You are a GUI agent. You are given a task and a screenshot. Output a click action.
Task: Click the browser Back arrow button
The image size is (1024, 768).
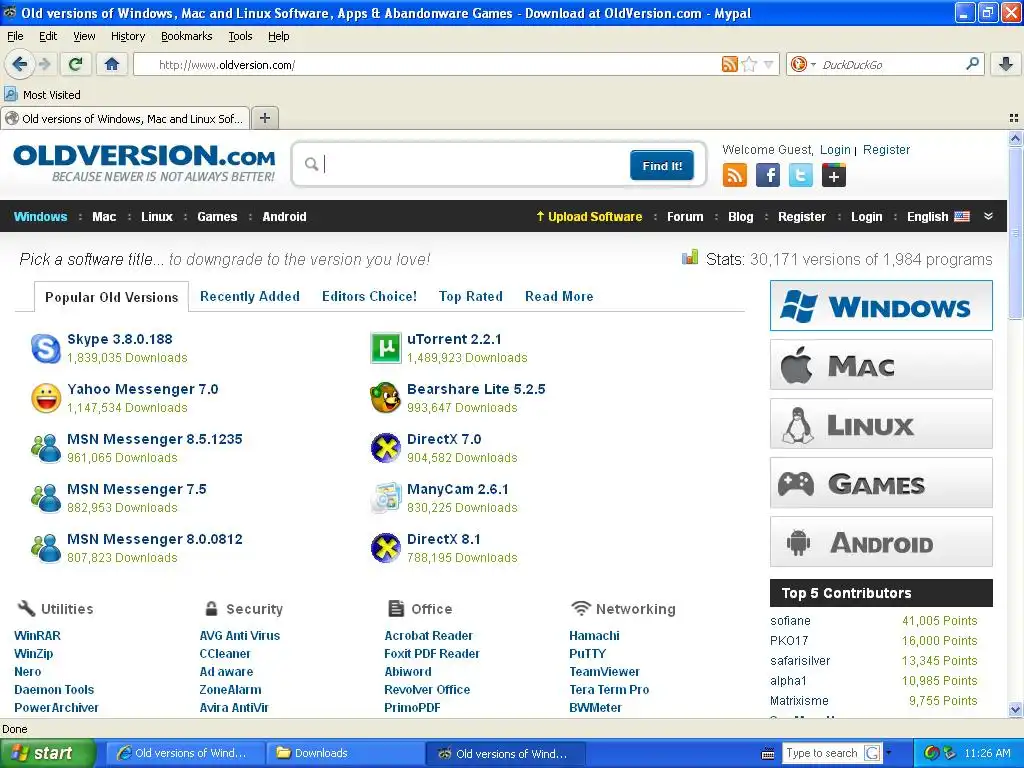[x=19, y=64]
